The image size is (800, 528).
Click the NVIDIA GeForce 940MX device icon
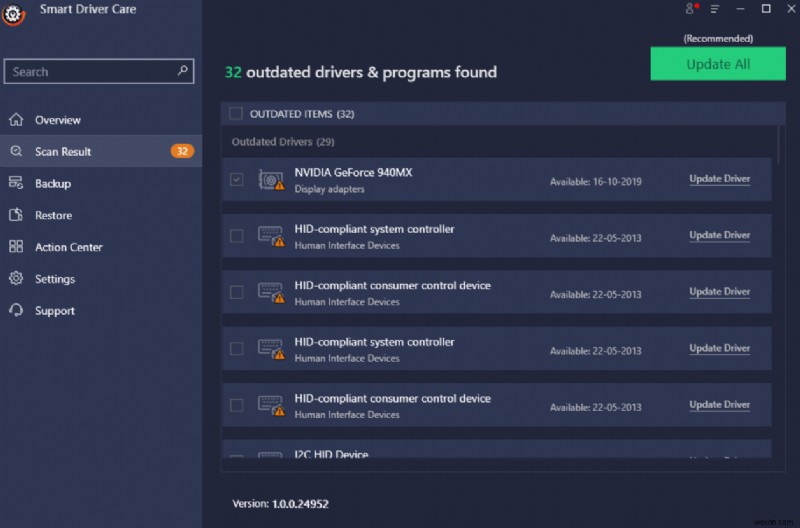(271, 180)
